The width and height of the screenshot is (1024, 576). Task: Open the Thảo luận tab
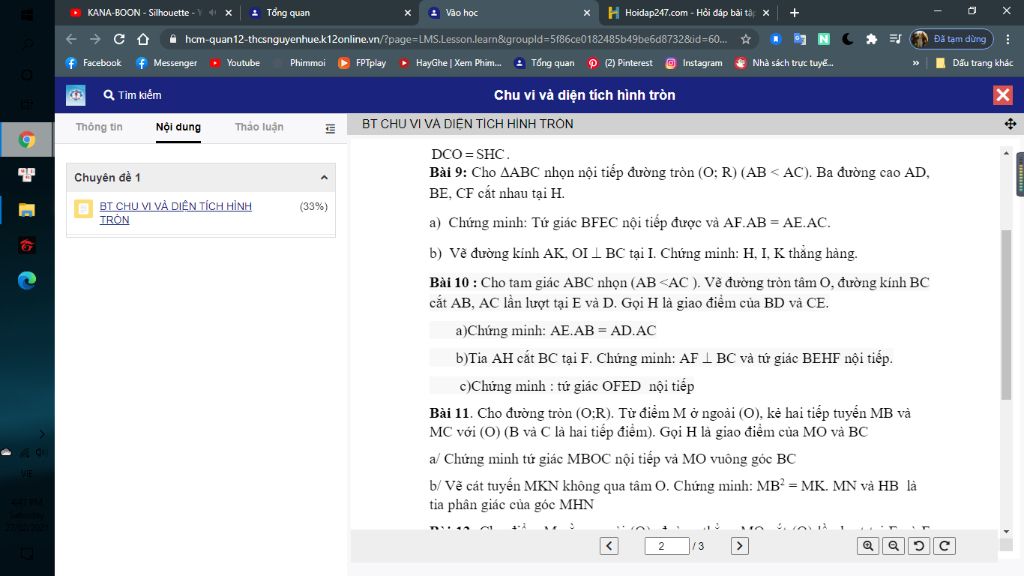259,127
